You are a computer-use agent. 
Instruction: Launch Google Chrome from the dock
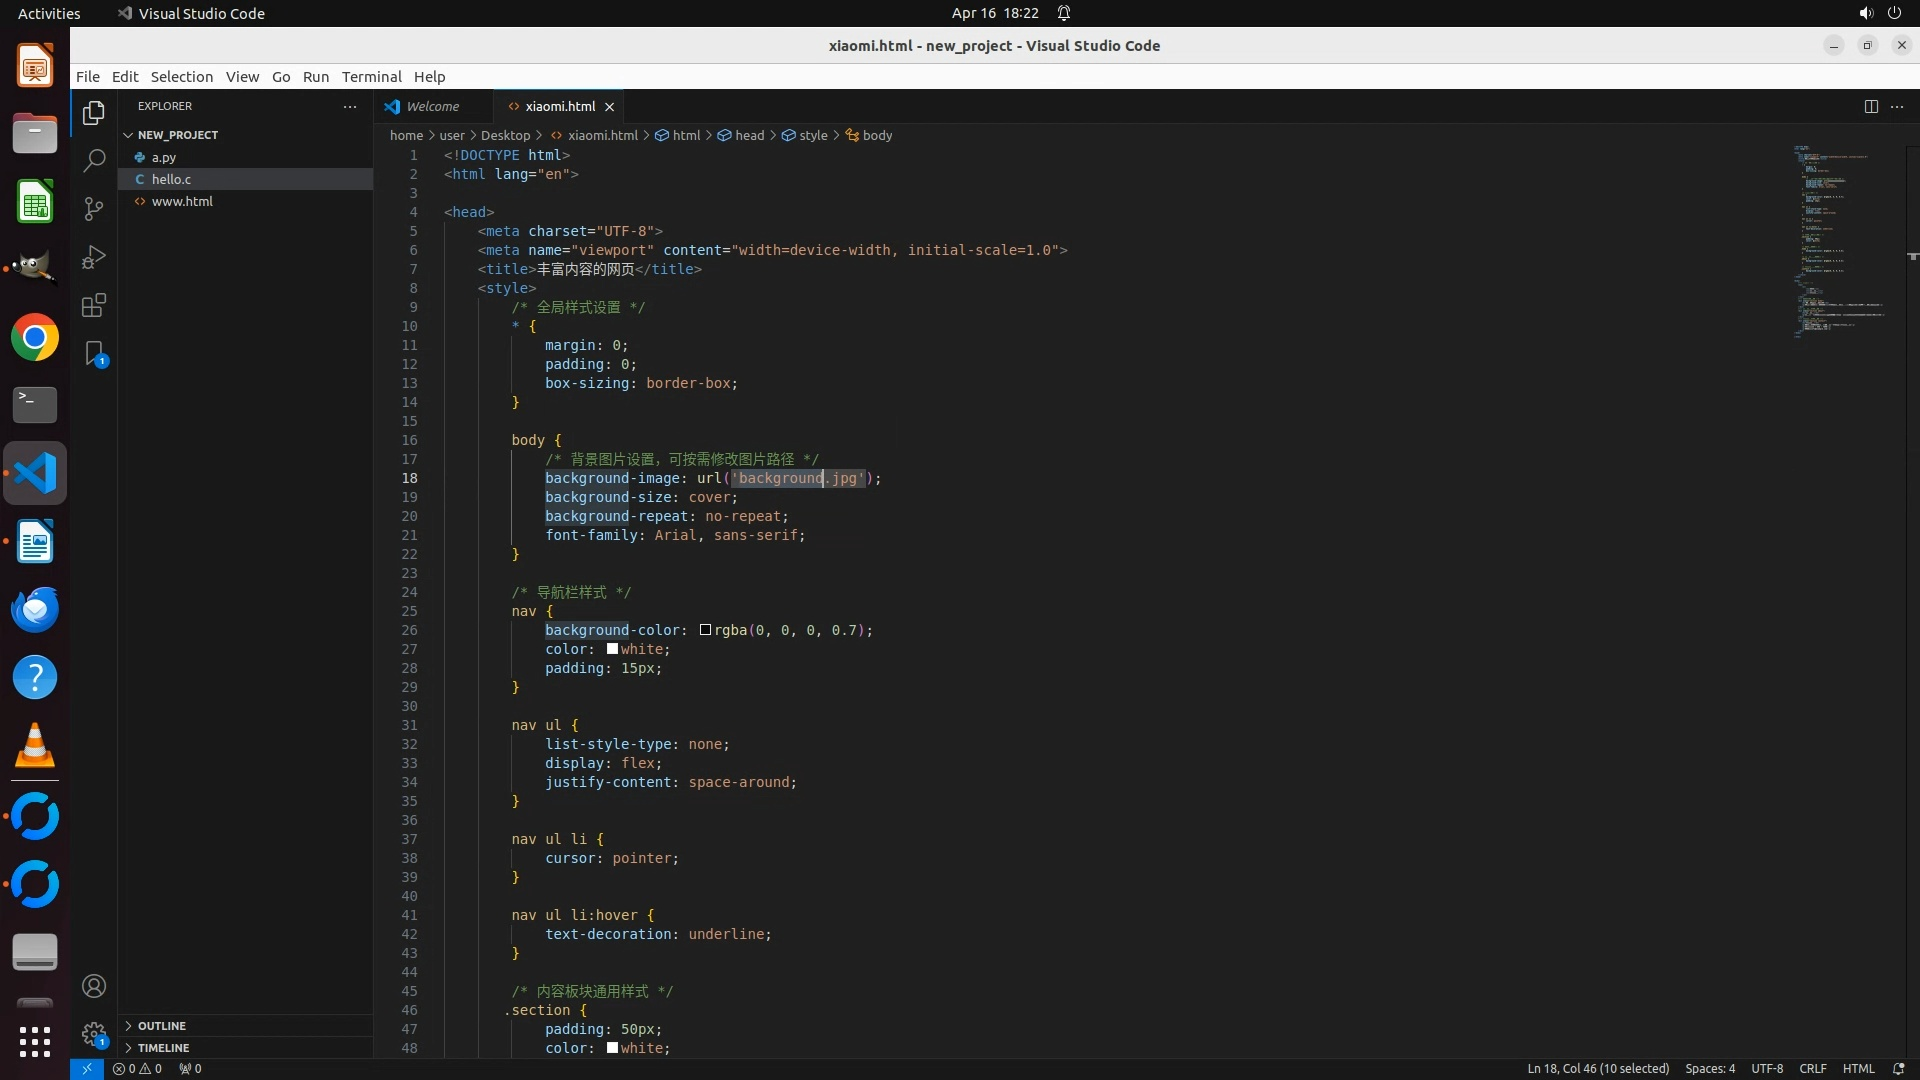click(x=35, y=338)
